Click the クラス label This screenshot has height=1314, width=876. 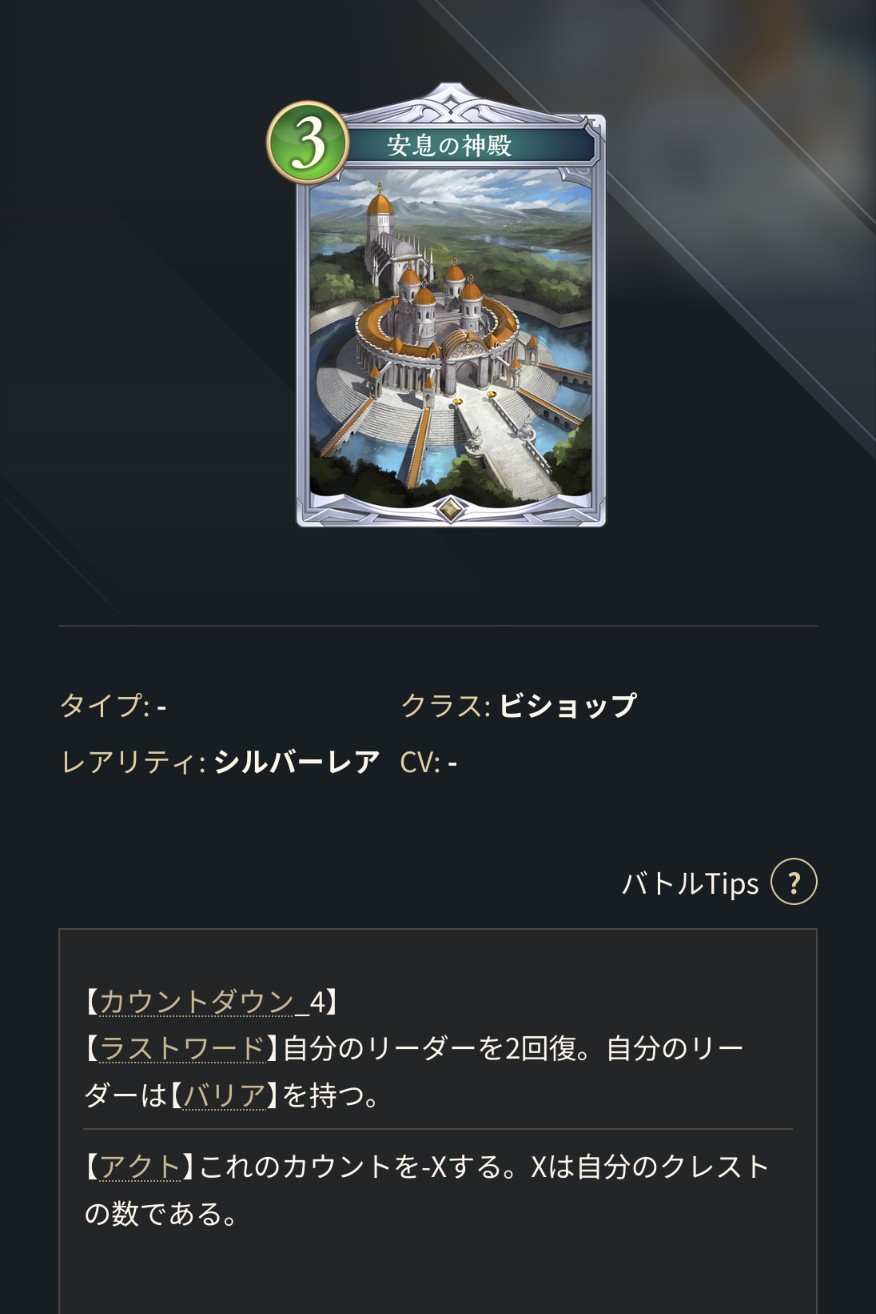(445, 705)
